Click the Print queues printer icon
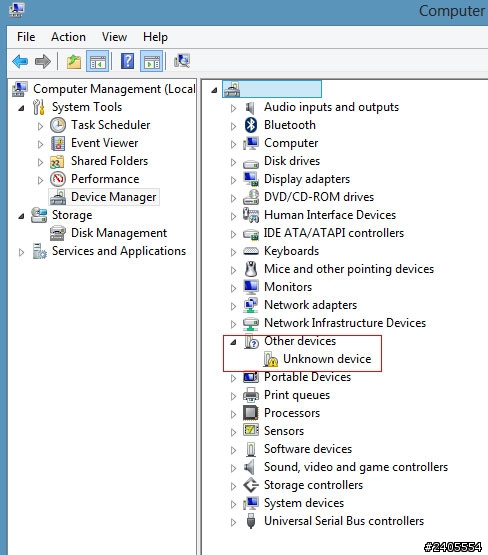 251,395
